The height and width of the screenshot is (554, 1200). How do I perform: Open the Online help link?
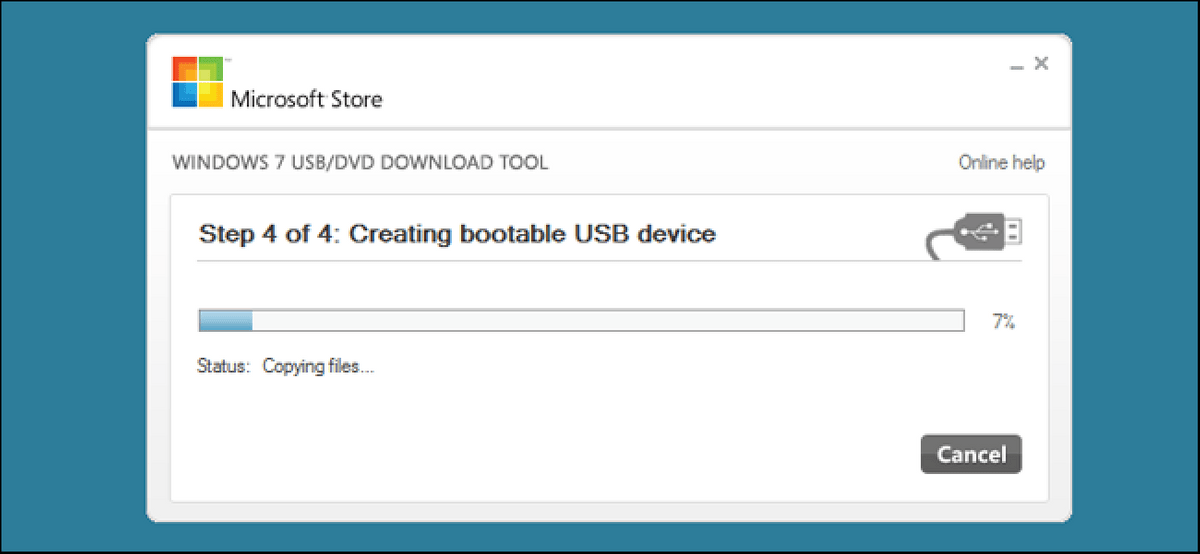[x=1001, y=163]
